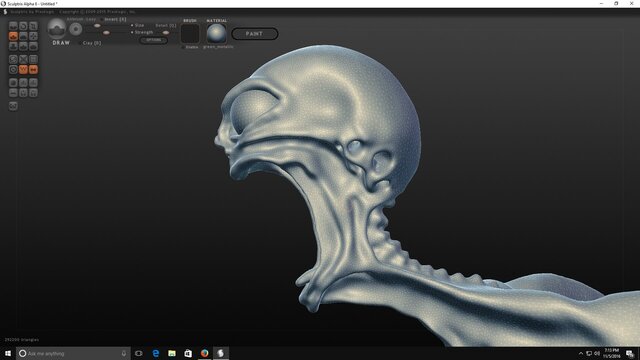Expand the hidden system tray icons
The image size is (640, 360).
(581, 353)
